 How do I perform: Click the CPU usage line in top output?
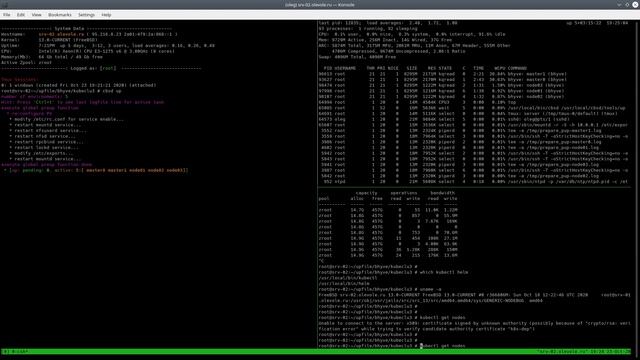click(x=412, y=34)
